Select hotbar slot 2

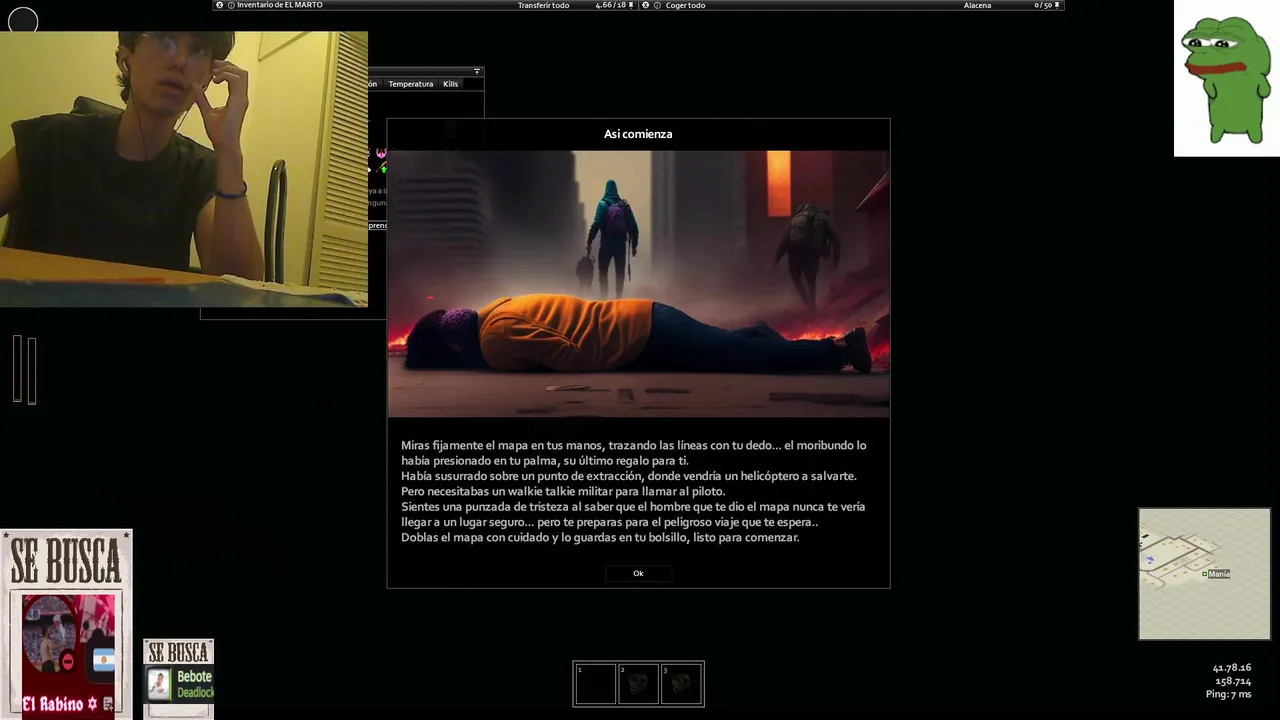click(638, 684)
